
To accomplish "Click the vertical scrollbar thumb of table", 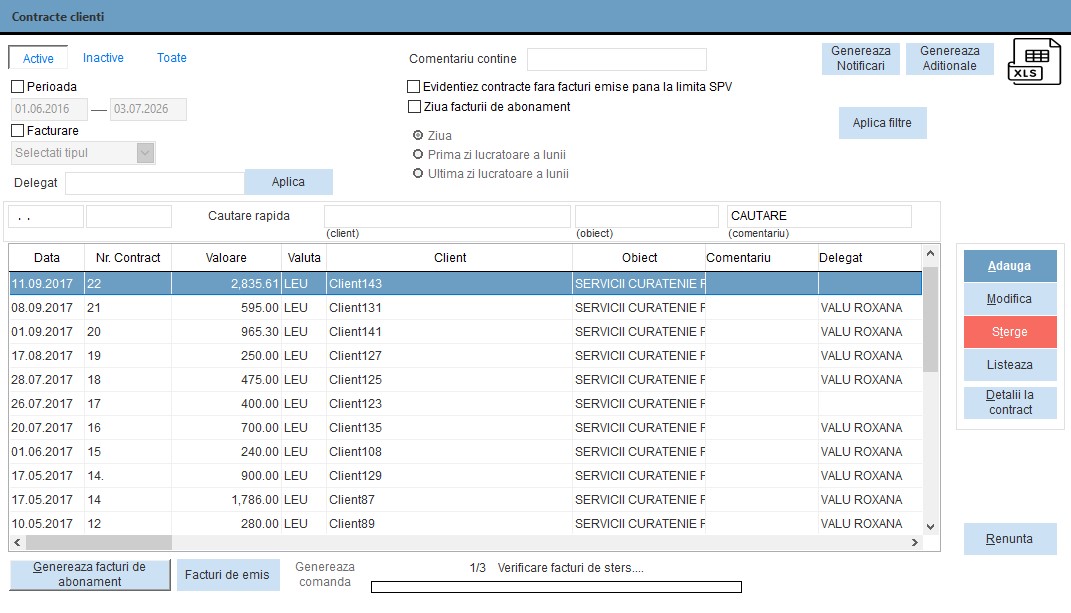I will pos(930,318).
